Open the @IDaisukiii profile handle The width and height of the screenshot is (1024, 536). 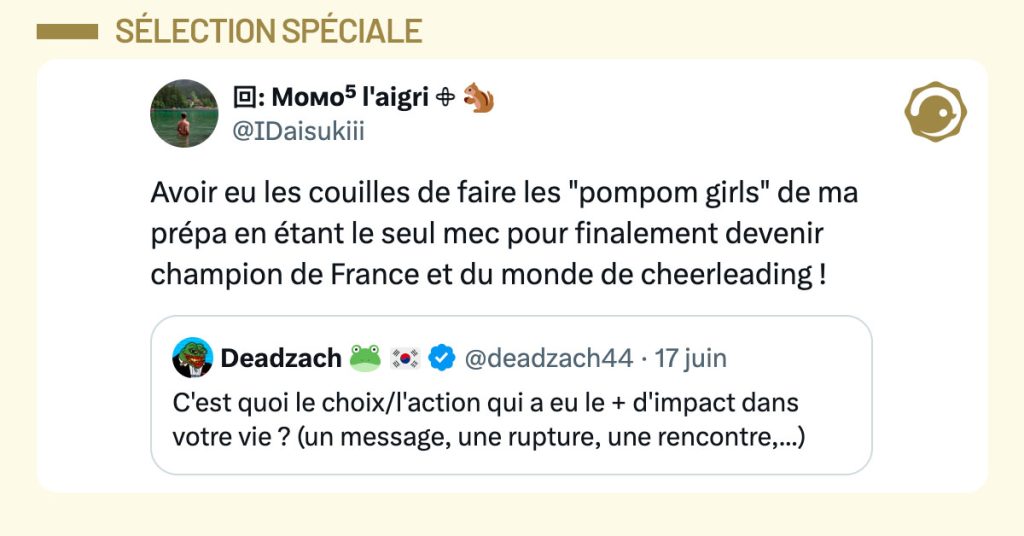pos(299,131)
